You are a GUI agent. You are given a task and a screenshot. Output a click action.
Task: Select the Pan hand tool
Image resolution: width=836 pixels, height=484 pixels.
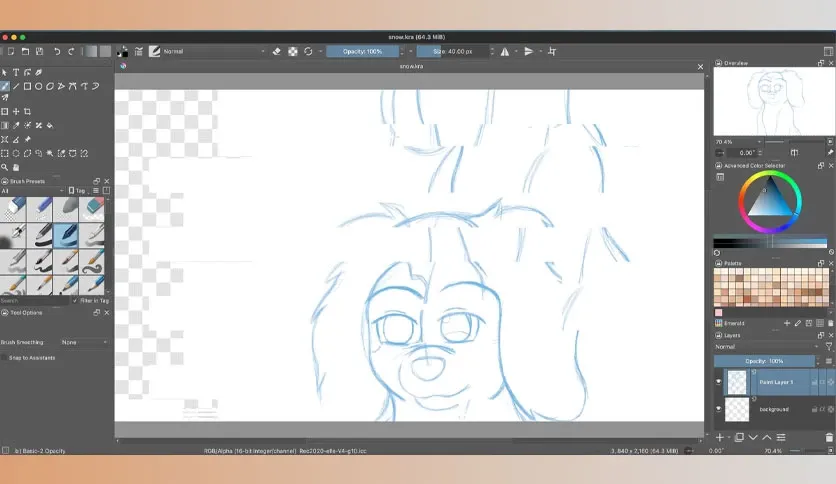point(16,167)
